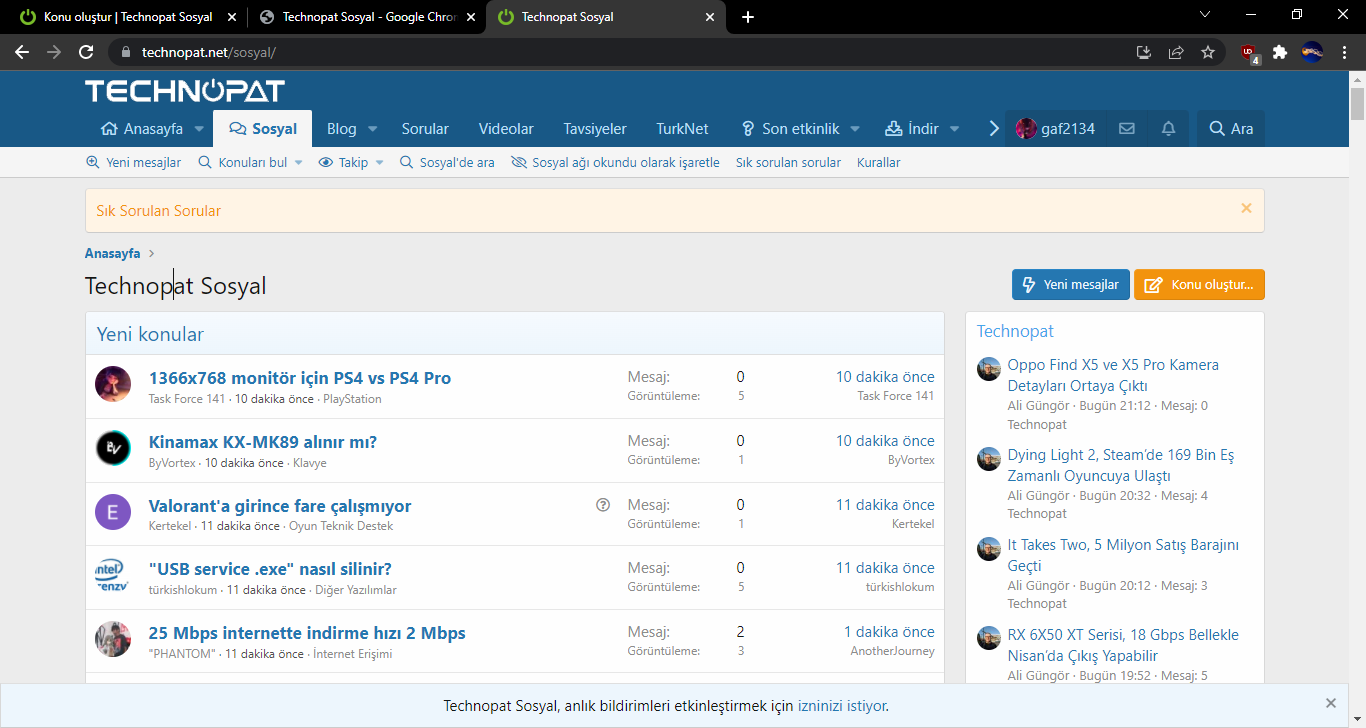Image resolution: width=1366 pixels, height=728 pixels.
Task: Open the Extensions puzzle piece menu
Action: 1280,52
